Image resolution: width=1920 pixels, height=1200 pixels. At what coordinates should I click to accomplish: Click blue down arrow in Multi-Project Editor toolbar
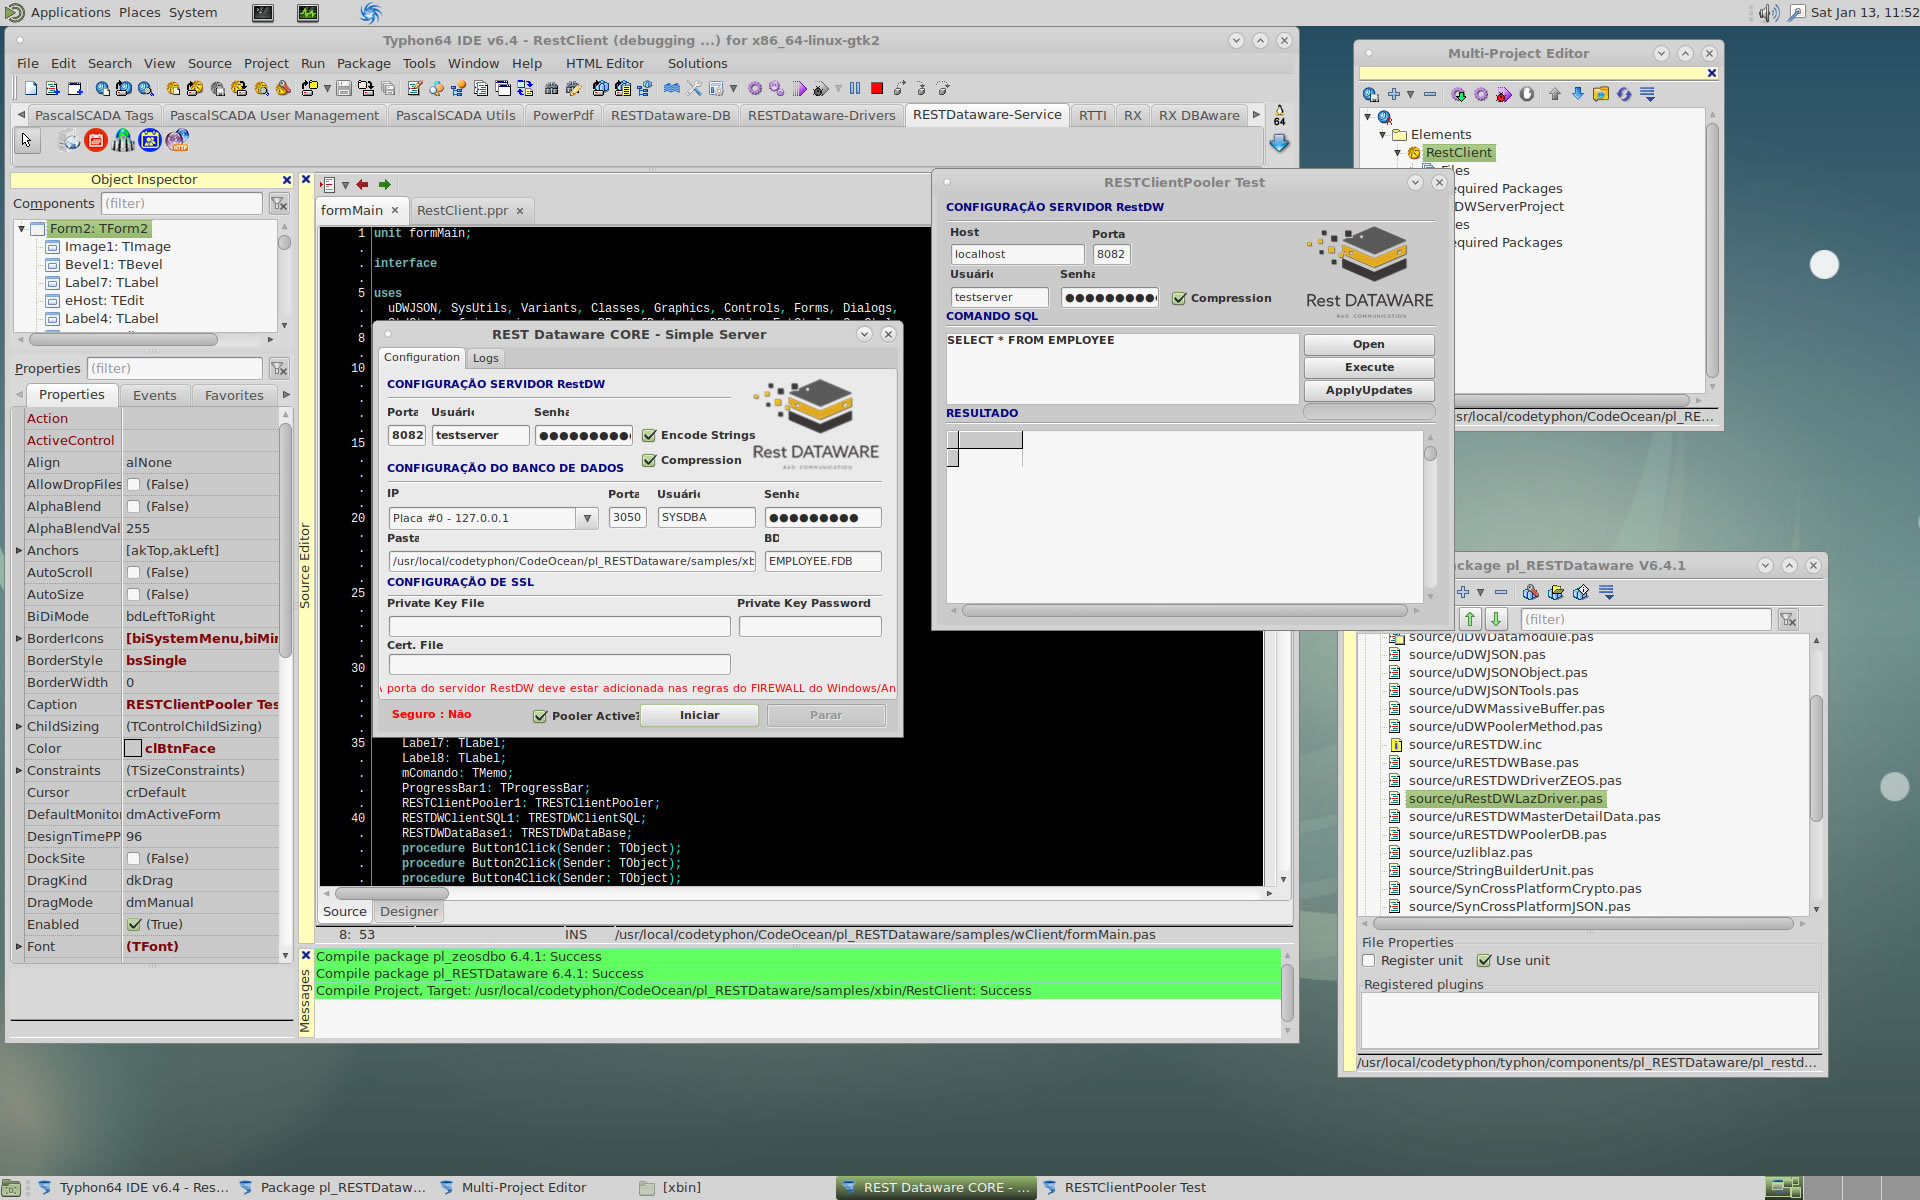pos(1578,94)
